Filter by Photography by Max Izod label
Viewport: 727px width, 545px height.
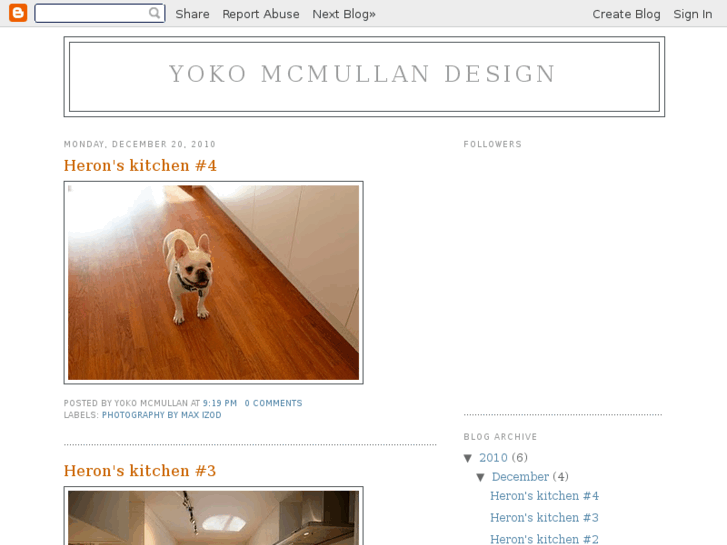(161, 415)
